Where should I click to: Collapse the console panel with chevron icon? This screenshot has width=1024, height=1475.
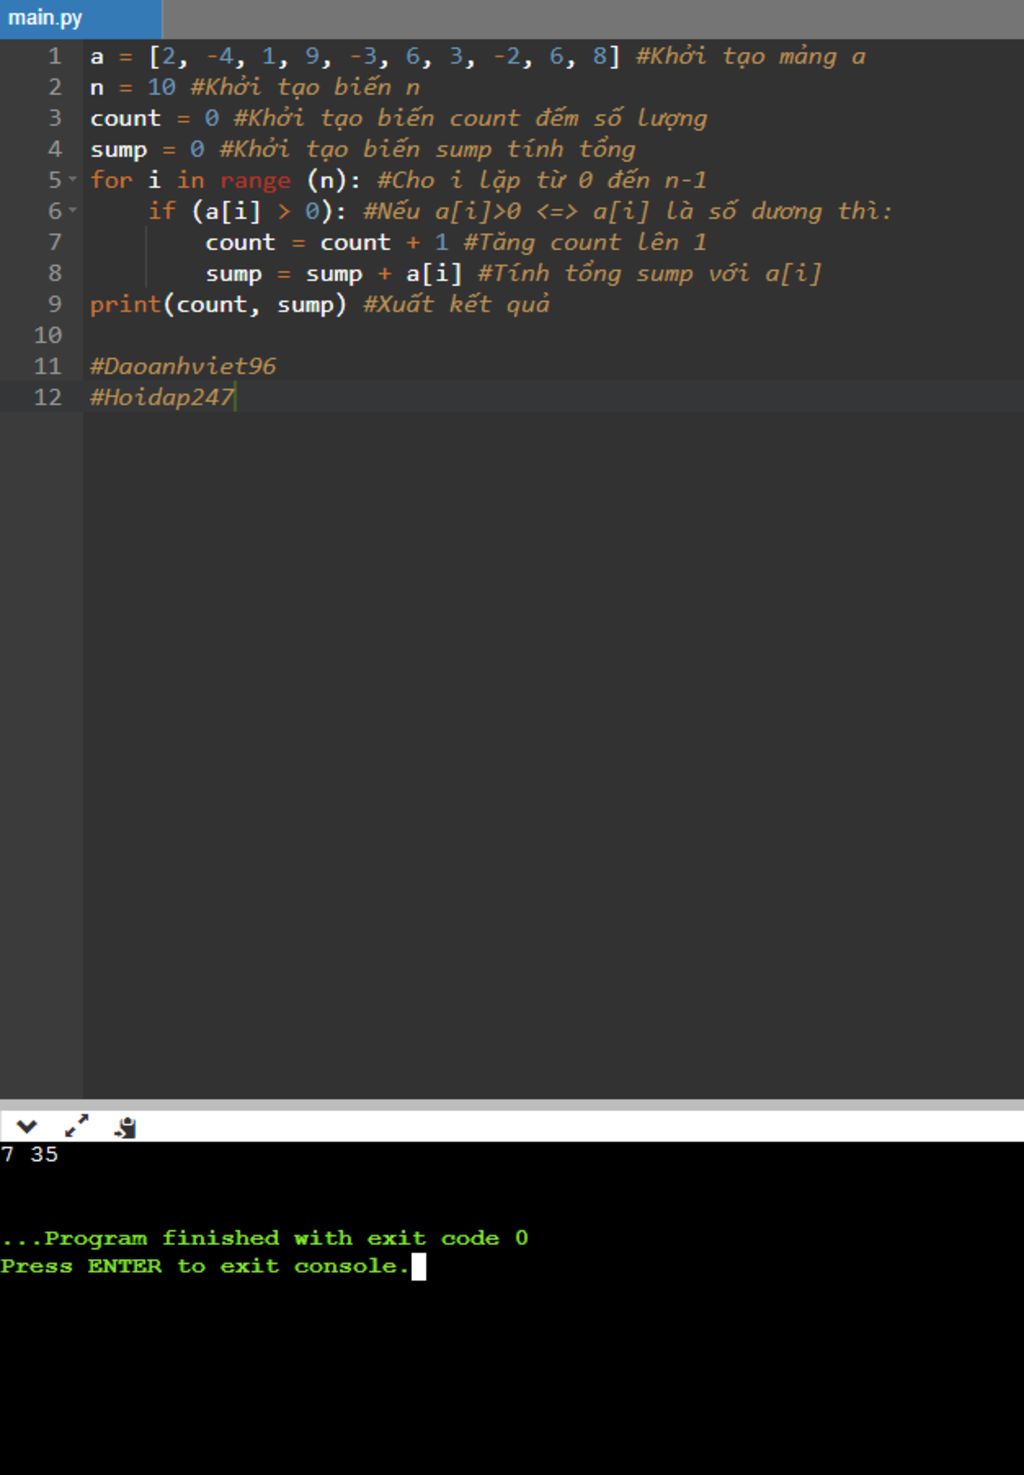point(27,1127)
